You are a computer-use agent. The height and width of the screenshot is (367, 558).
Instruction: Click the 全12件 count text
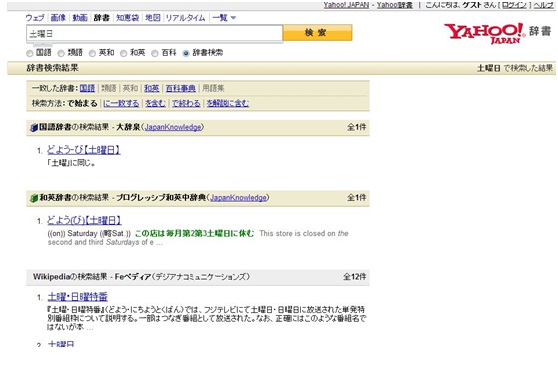point(354,277)
